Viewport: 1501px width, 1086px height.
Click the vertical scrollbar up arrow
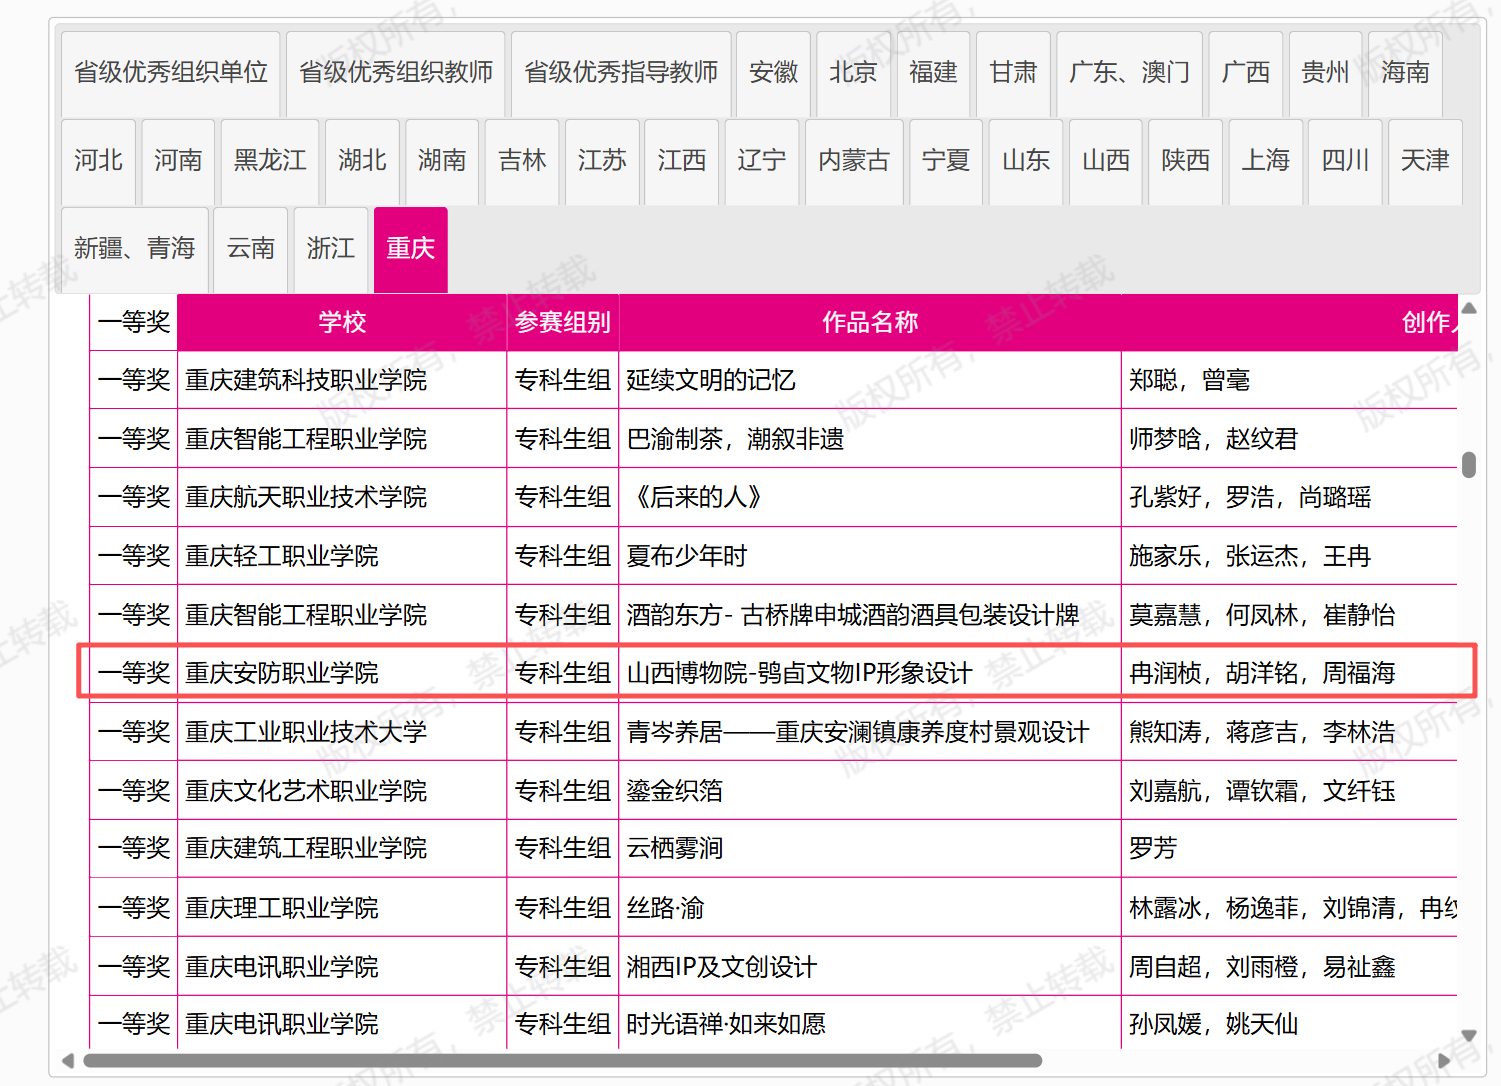1469,308
